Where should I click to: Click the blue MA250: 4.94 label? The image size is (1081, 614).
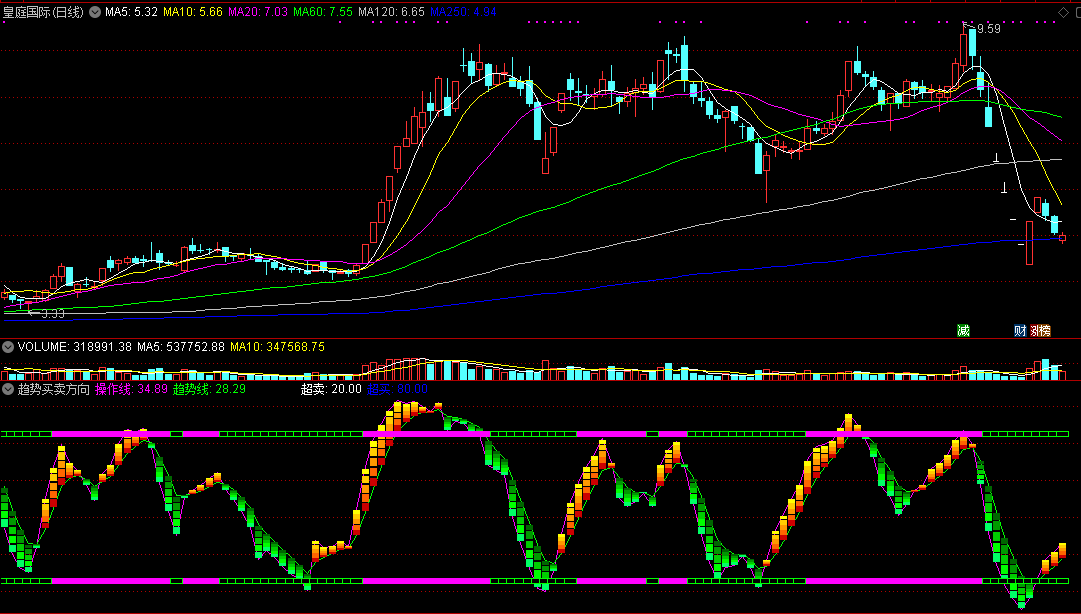463,12
